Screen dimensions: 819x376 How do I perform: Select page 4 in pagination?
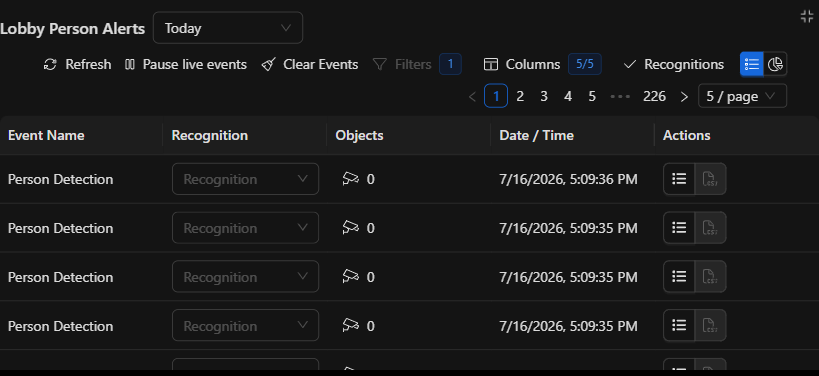pos(568,97)
